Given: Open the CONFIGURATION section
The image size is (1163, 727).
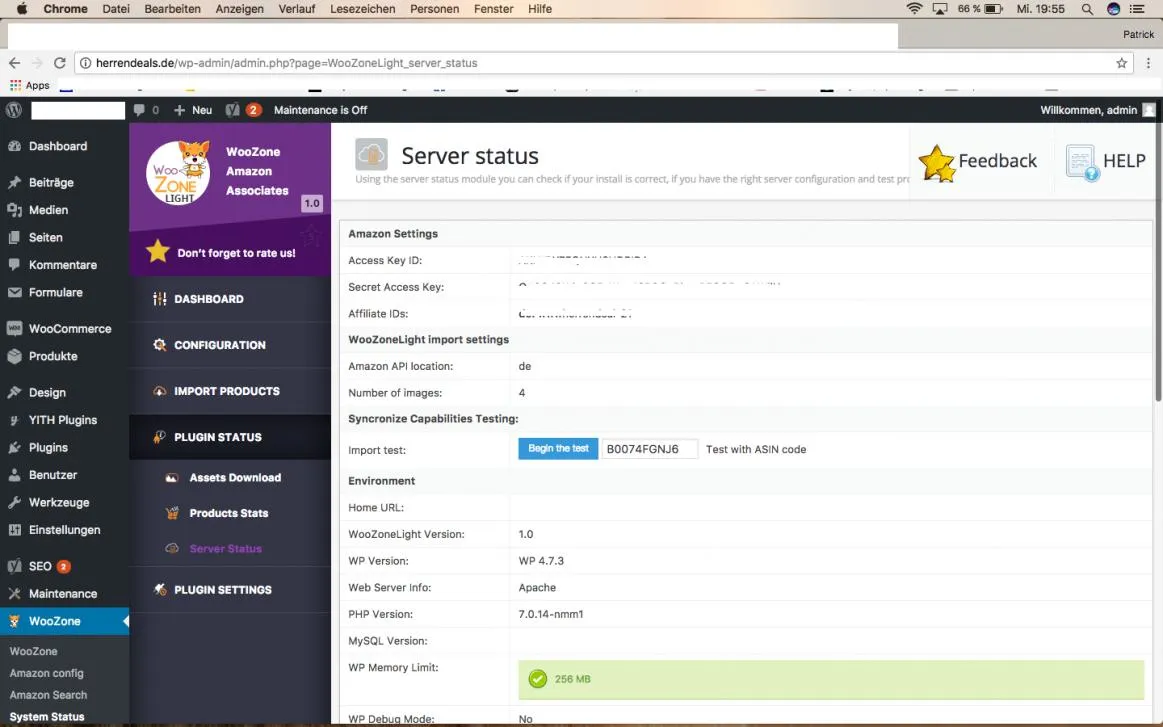Looking at the screenshot, I should [220, 345].
